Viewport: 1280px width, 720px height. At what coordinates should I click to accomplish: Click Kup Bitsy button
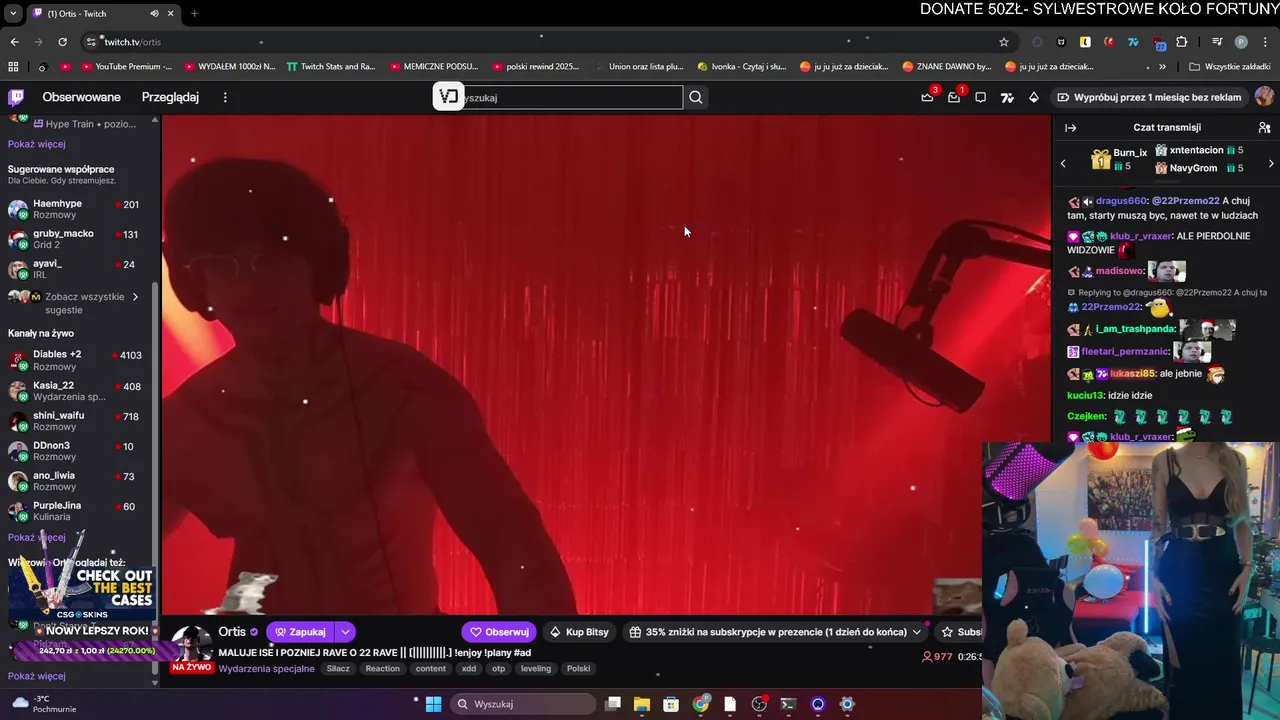[579, 632]
